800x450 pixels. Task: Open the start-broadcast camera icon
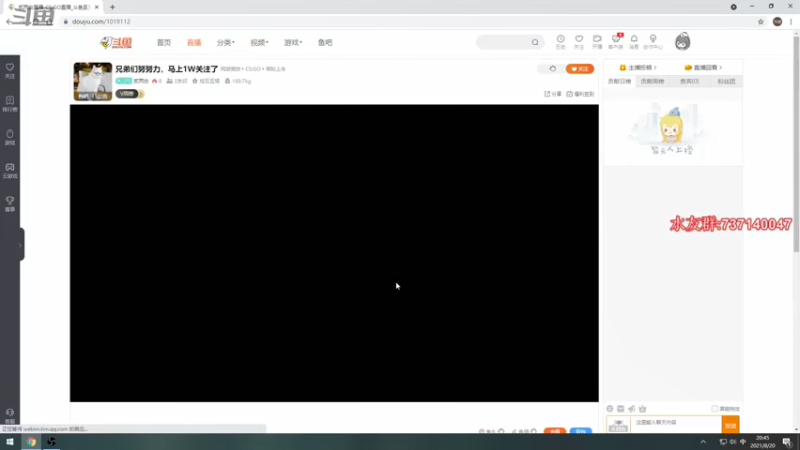(597, 41)
